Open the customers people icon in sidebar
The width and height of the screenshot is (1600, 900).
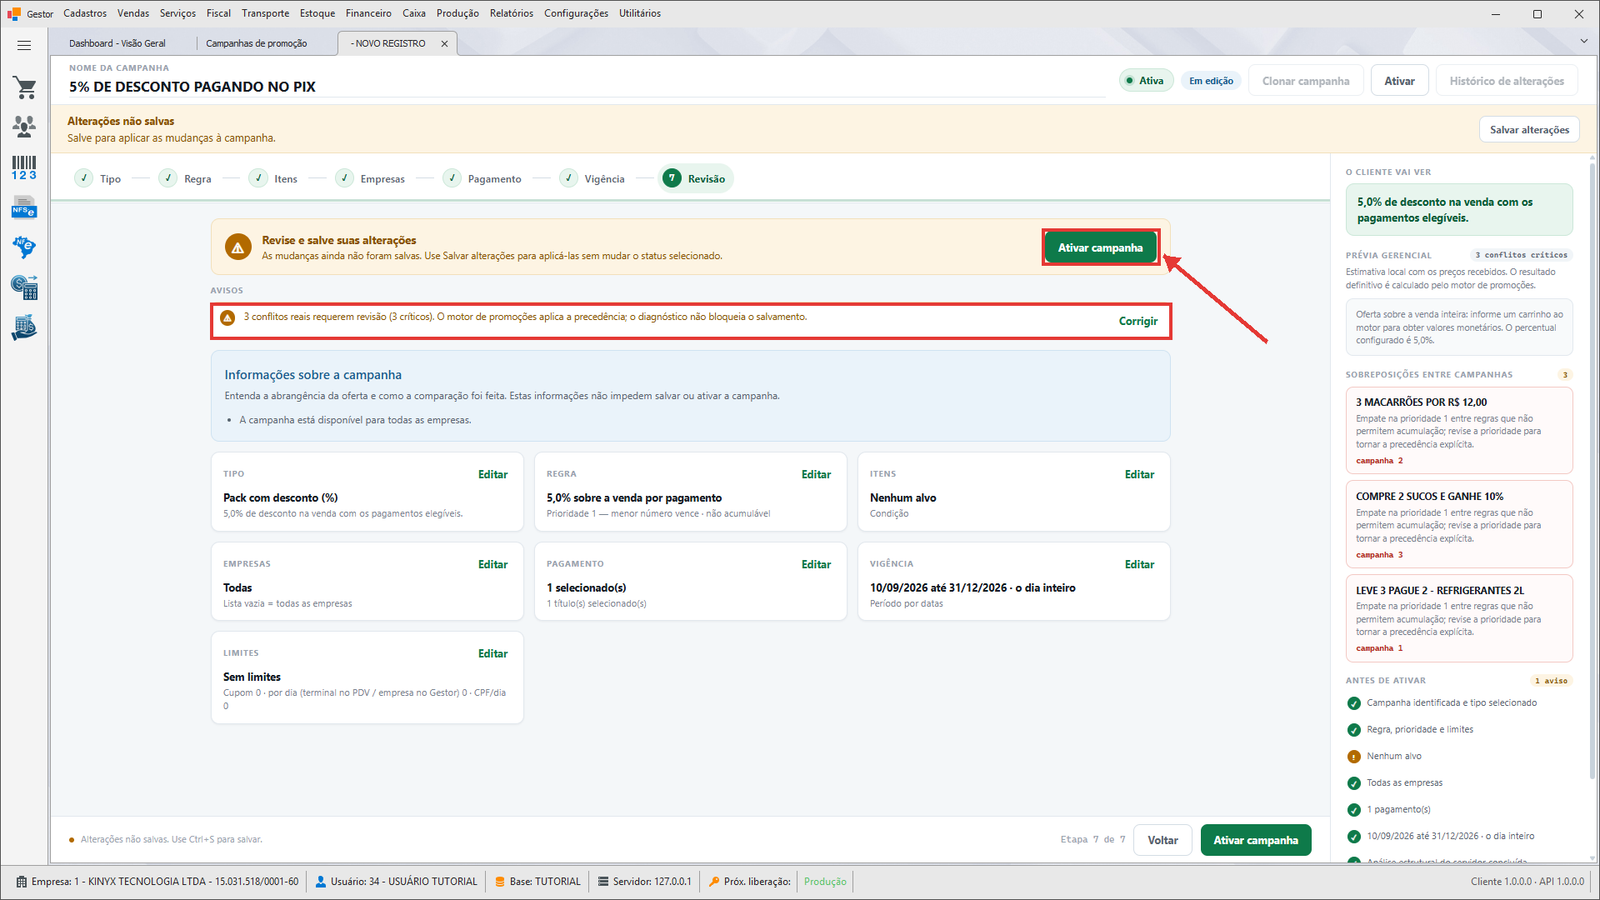coord(24,126)
